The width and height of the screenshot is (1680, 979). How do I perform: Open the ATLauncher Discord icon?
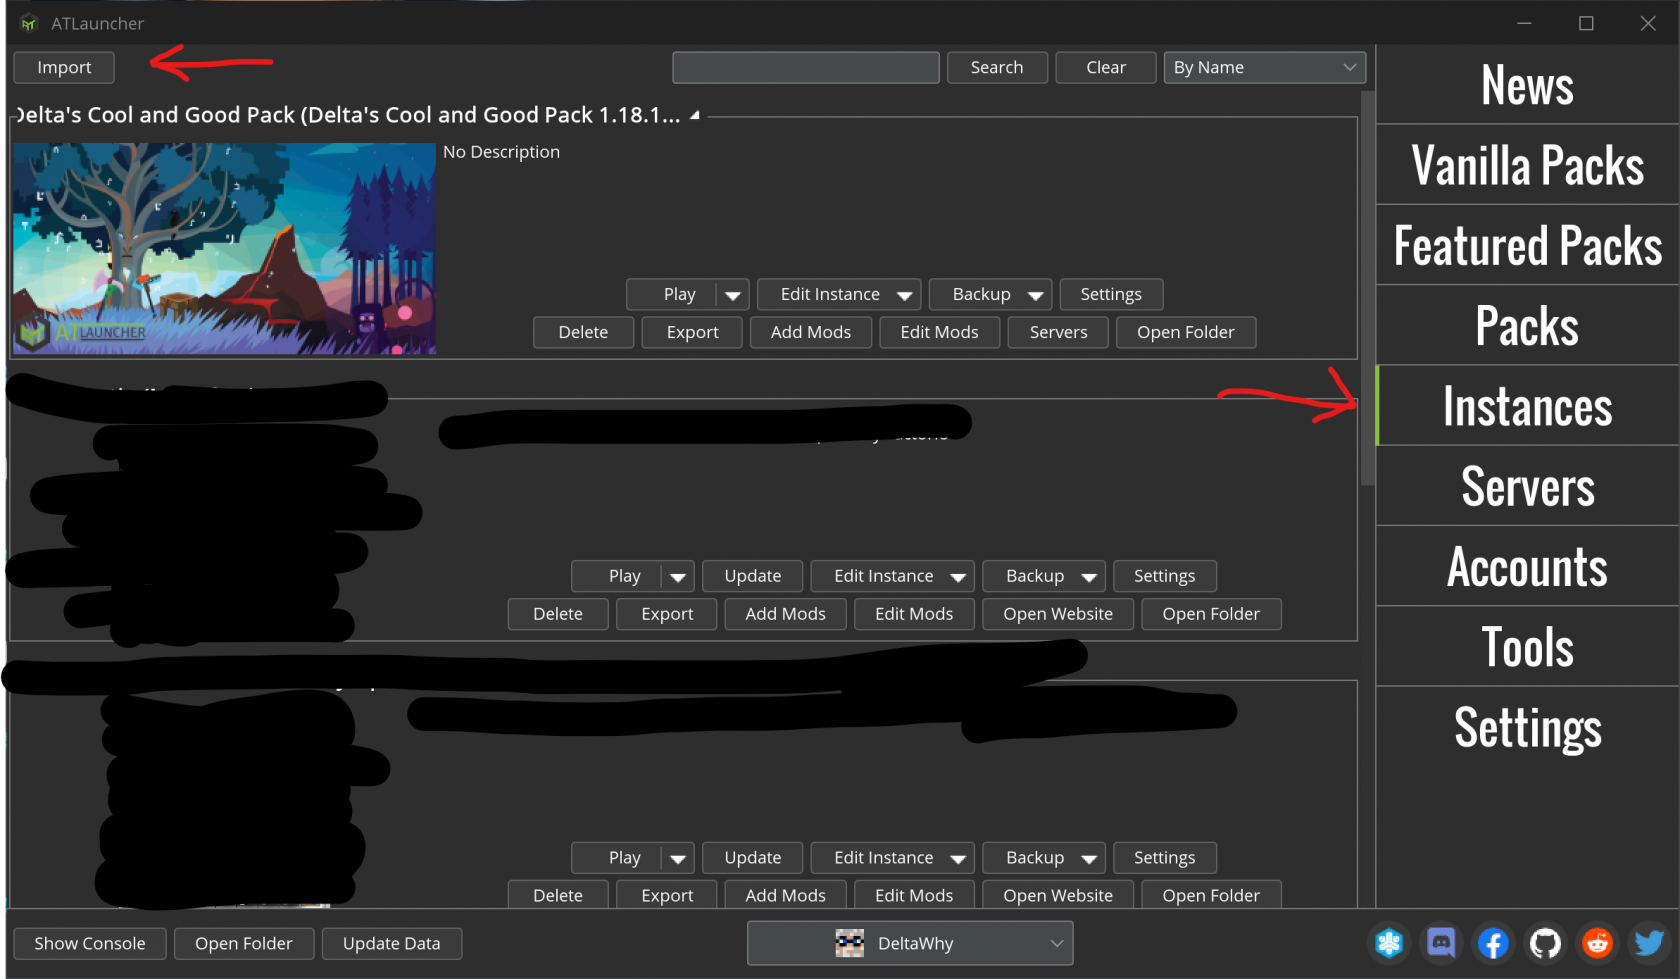1441,943
